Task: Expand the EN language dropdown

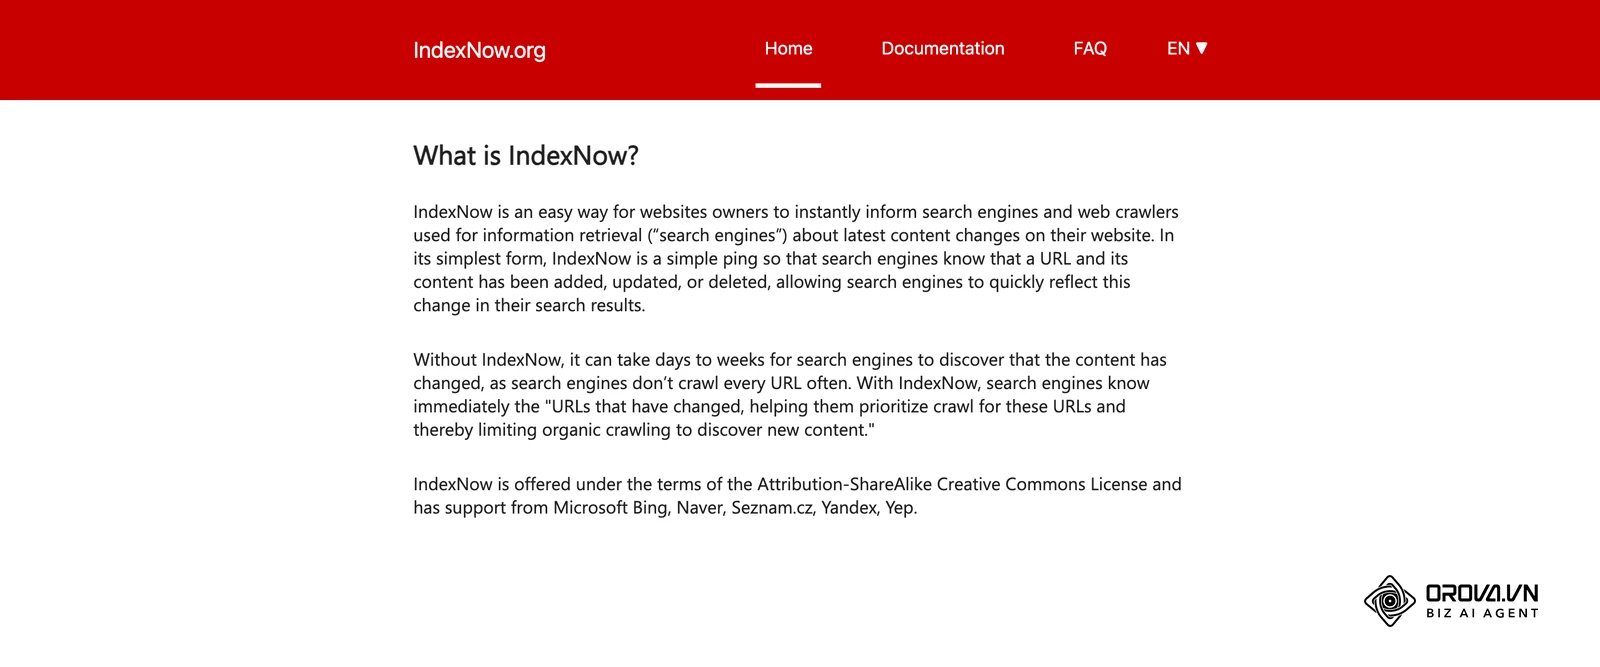Action: click(x=1187, y=49)
